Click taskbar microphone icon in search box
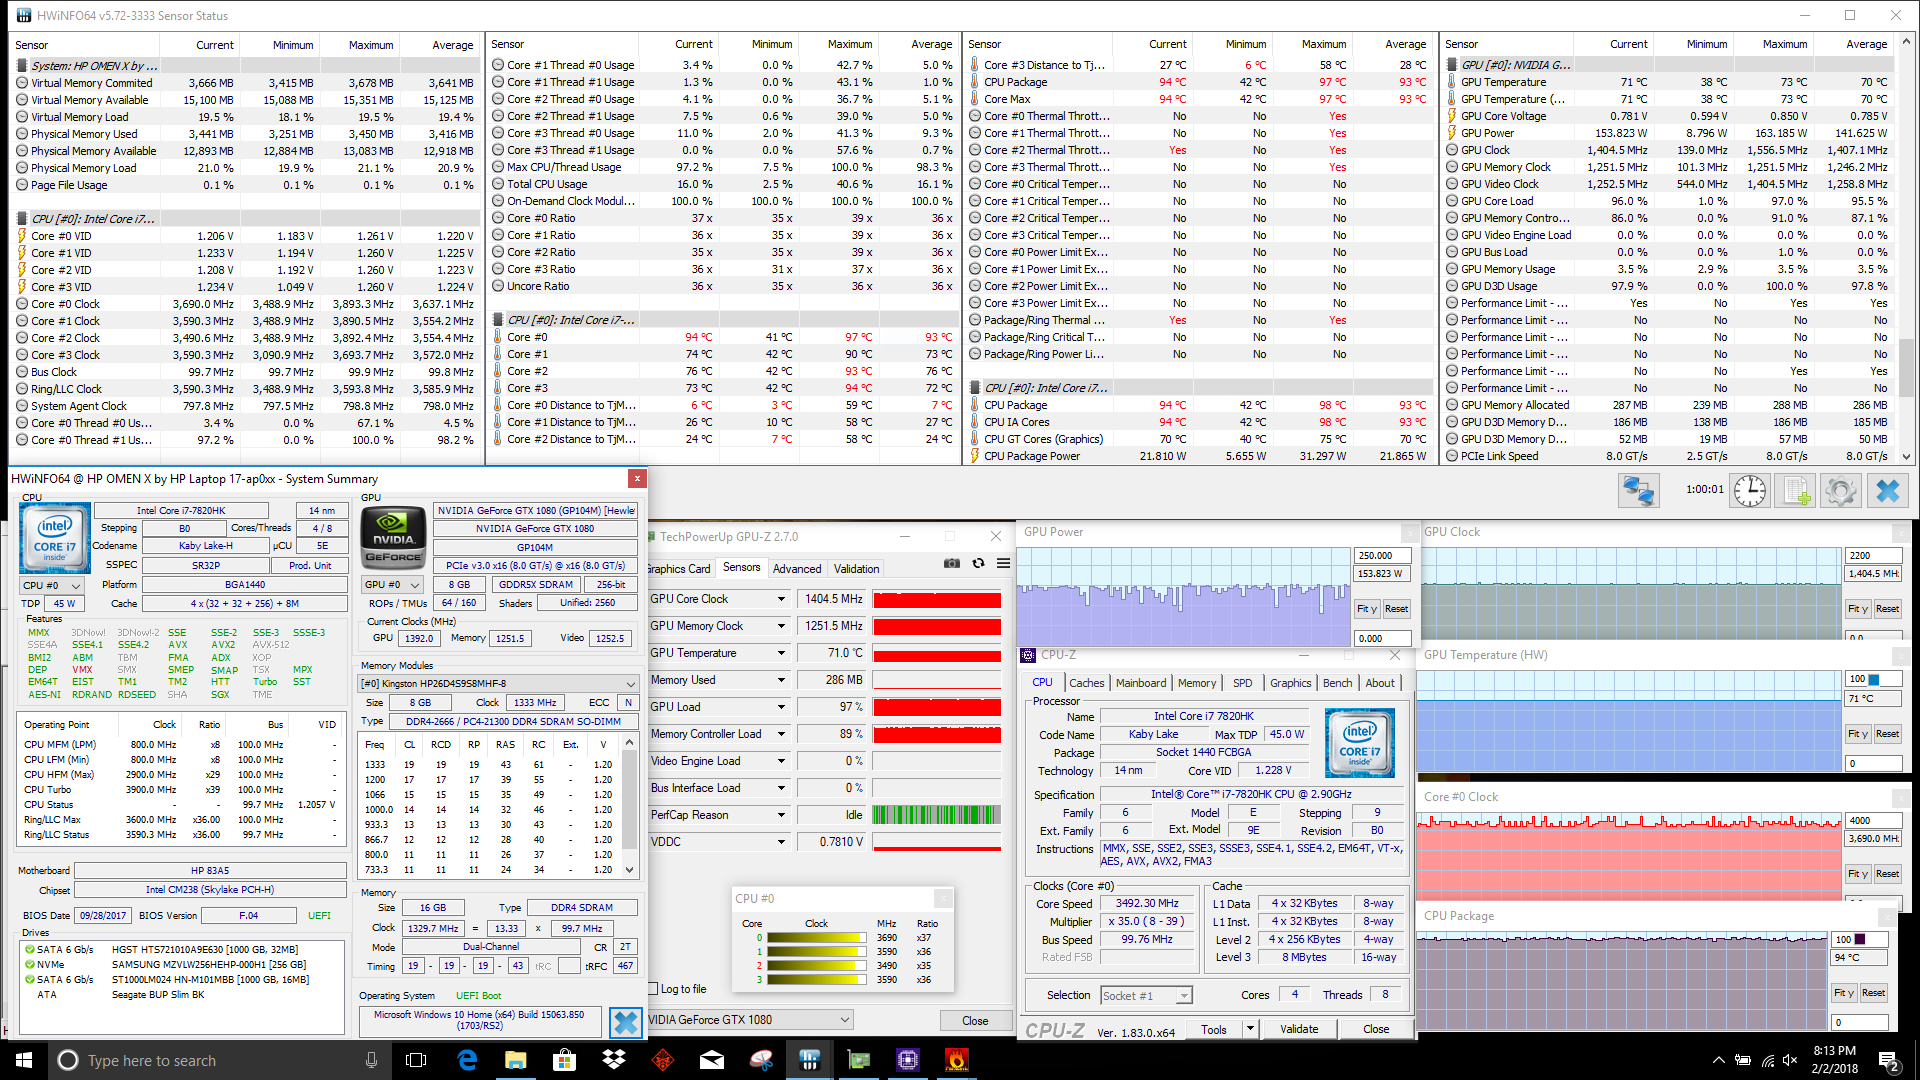 (x=371, y=1060)
